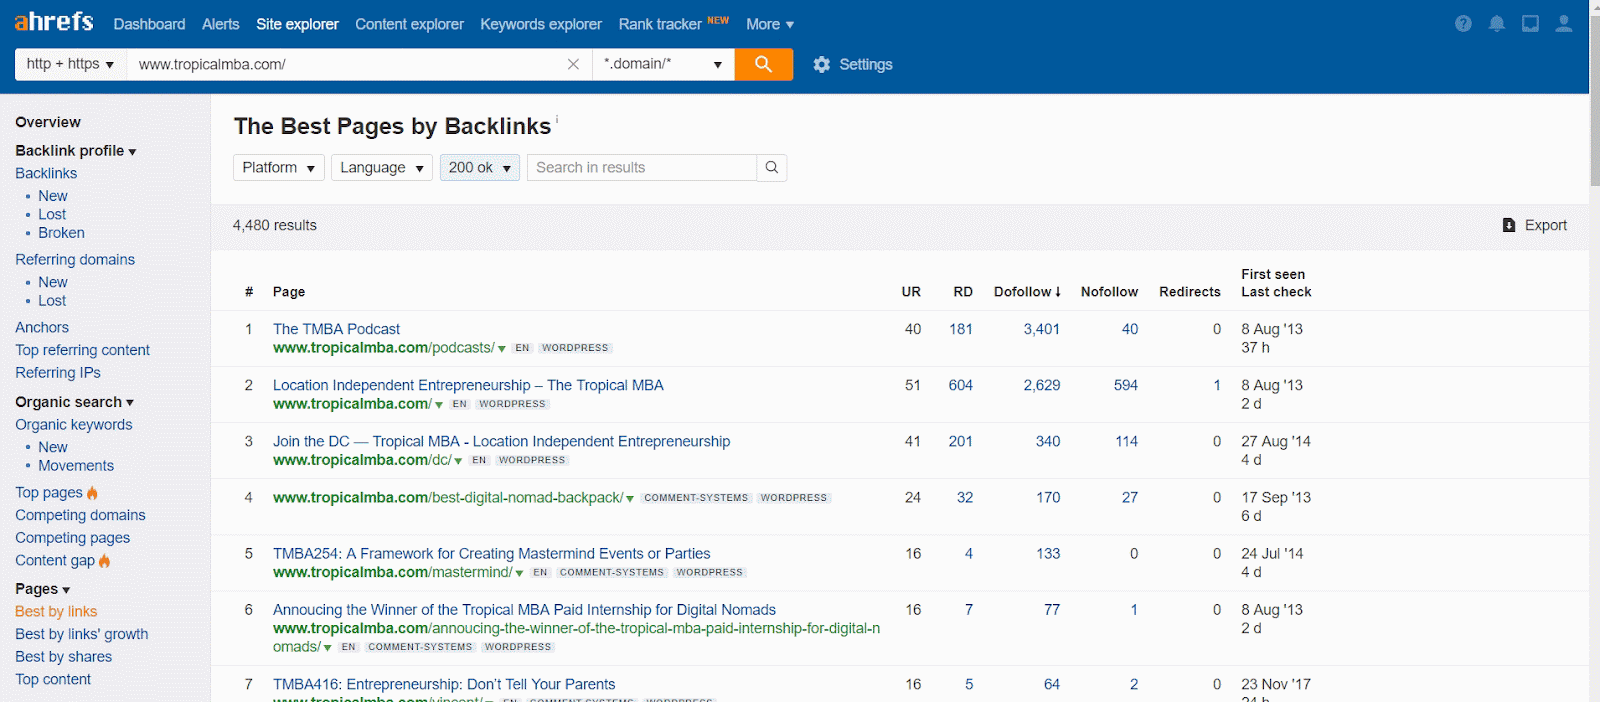This screenshot has width=1600, height=702.
Task: Clear the URL field with the X icon
Action: pyautogui.click(x=573, y=64)
